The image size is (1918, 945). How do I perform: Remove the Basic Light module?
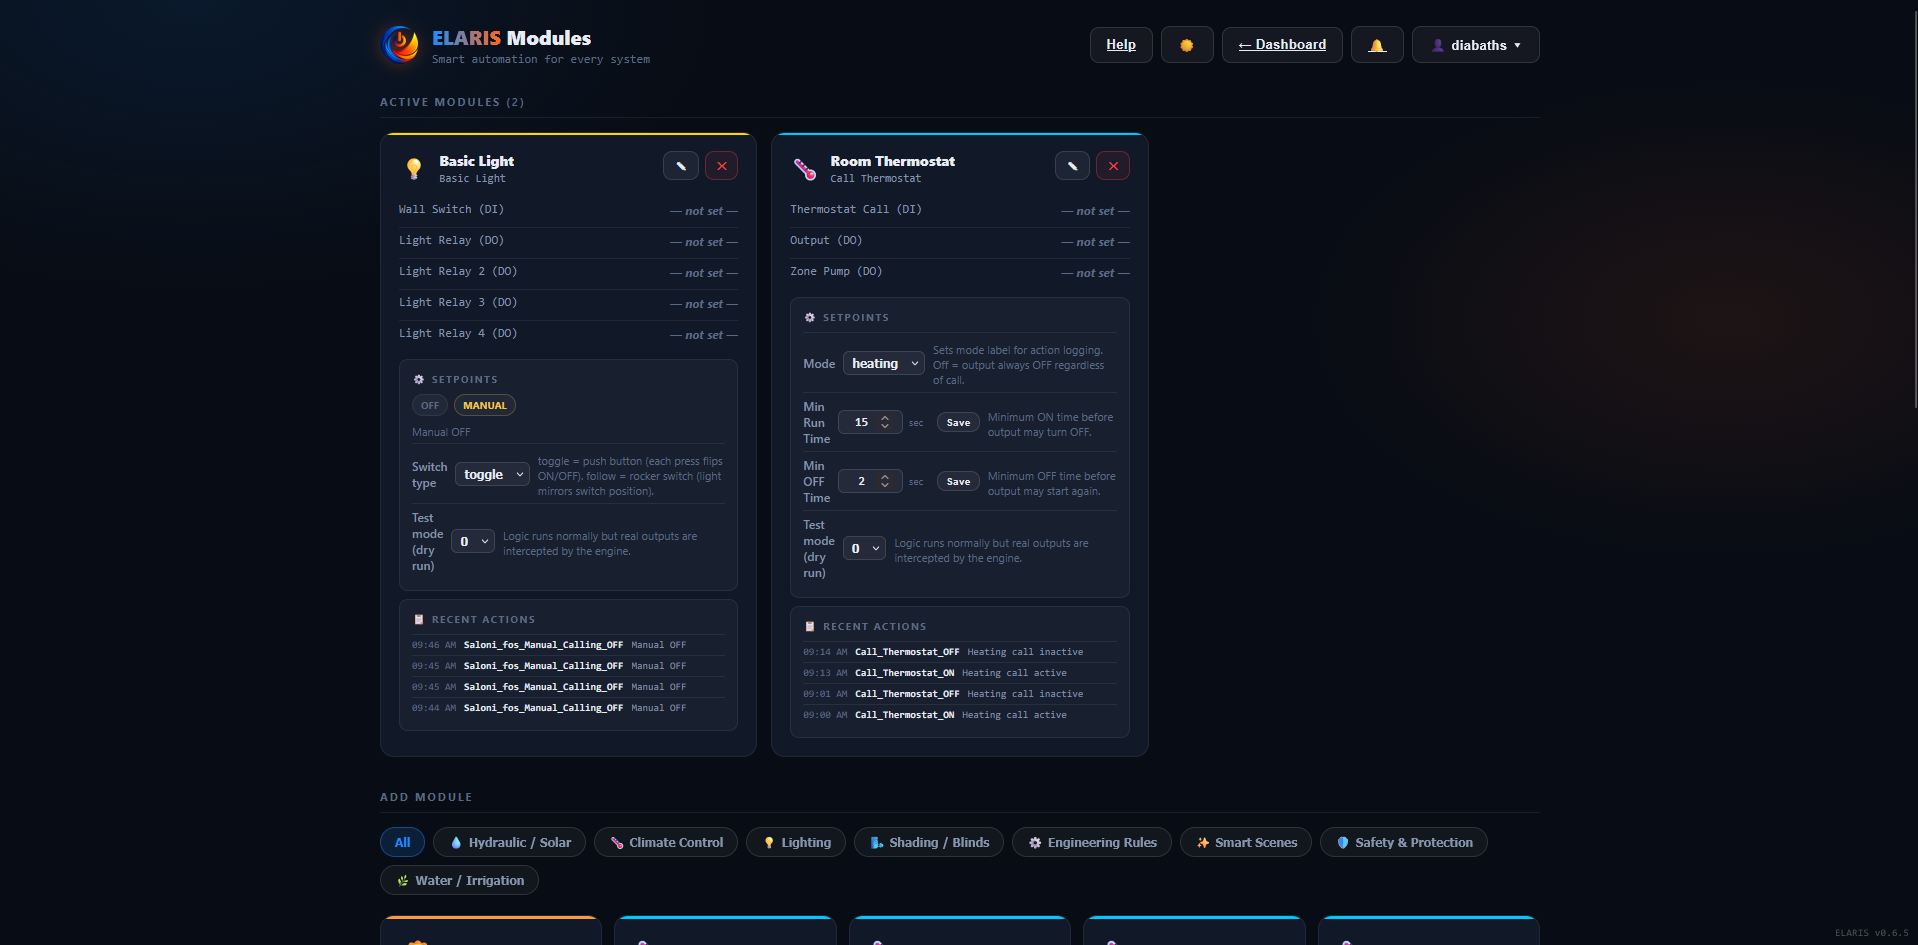[721, 166]
